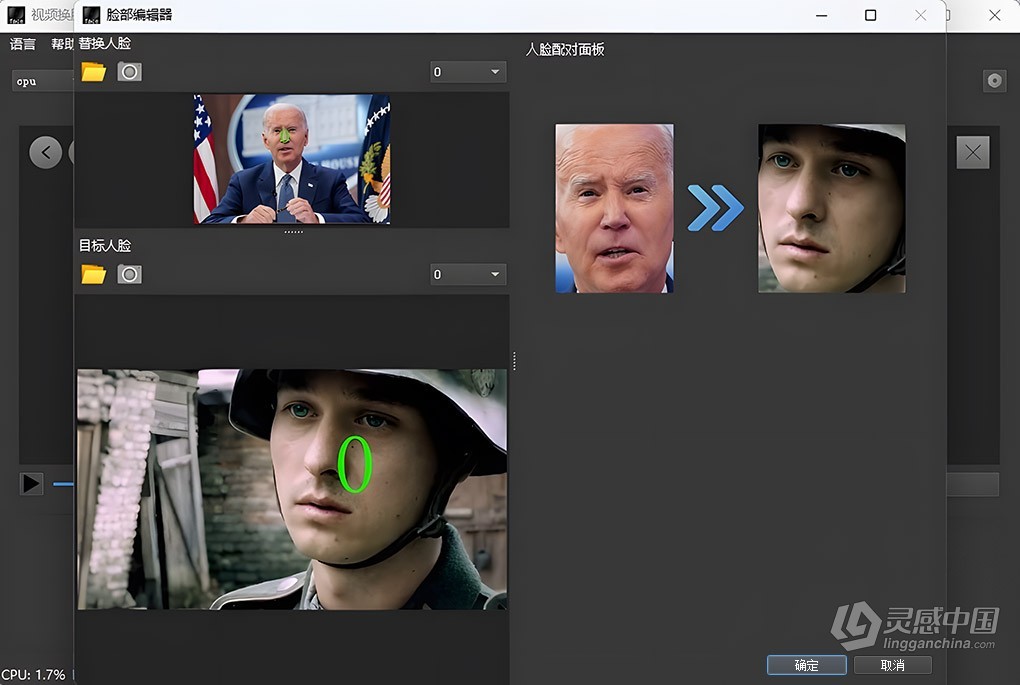Viewport: 1020px width, 685px height.
Task: Minimize the 脸部编辑器 window
Action: (822, 15)
